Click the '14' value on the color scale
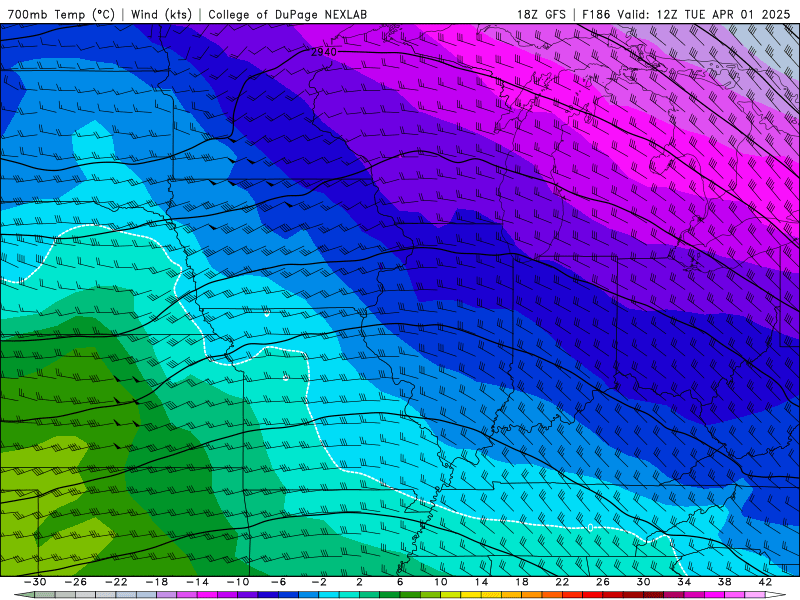 481,582
